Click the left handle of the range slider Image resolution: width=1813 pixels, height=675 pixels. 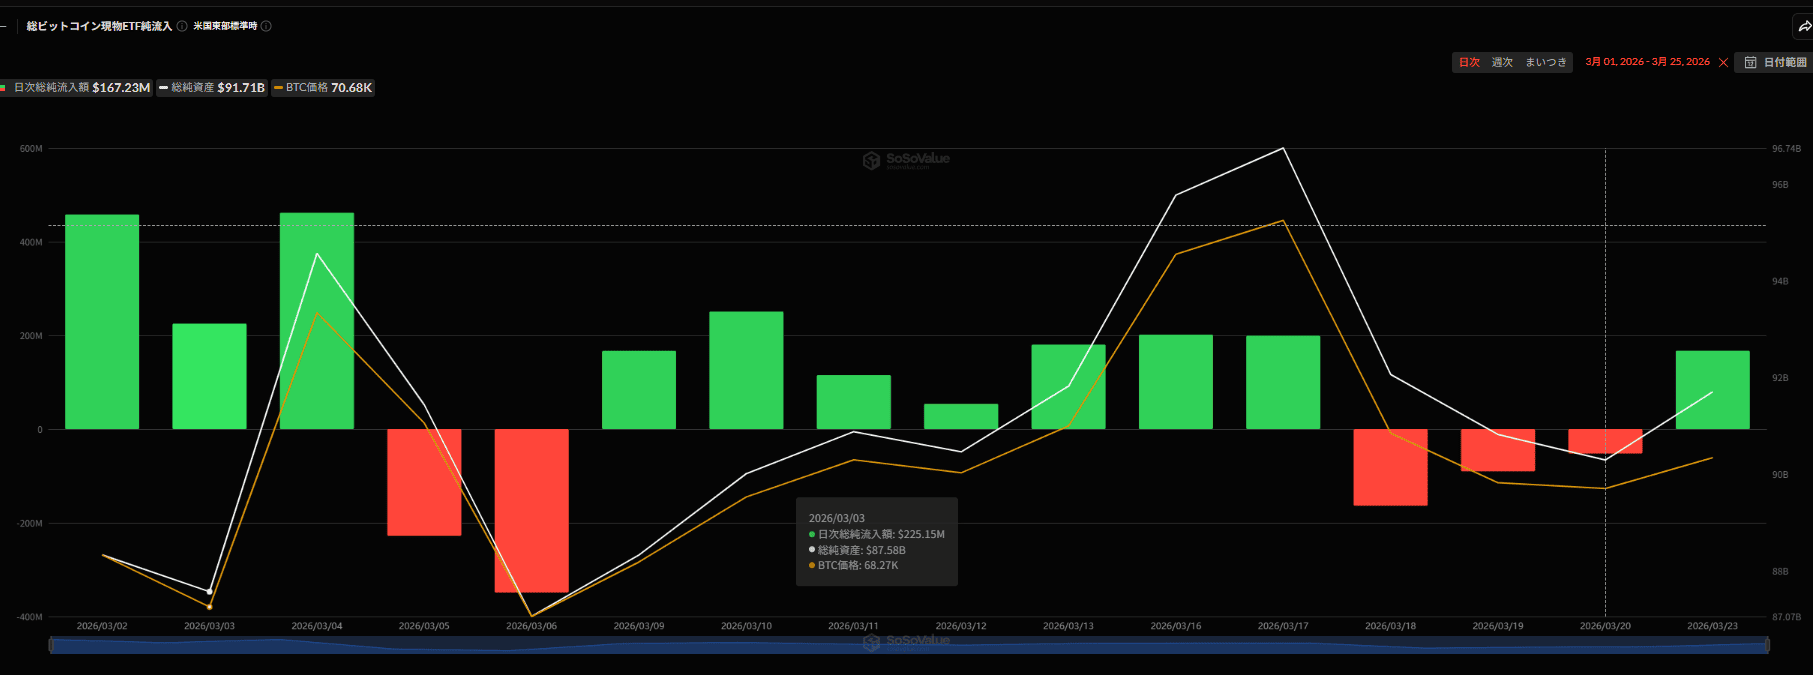pyautogui.click(x=50, y=646)
